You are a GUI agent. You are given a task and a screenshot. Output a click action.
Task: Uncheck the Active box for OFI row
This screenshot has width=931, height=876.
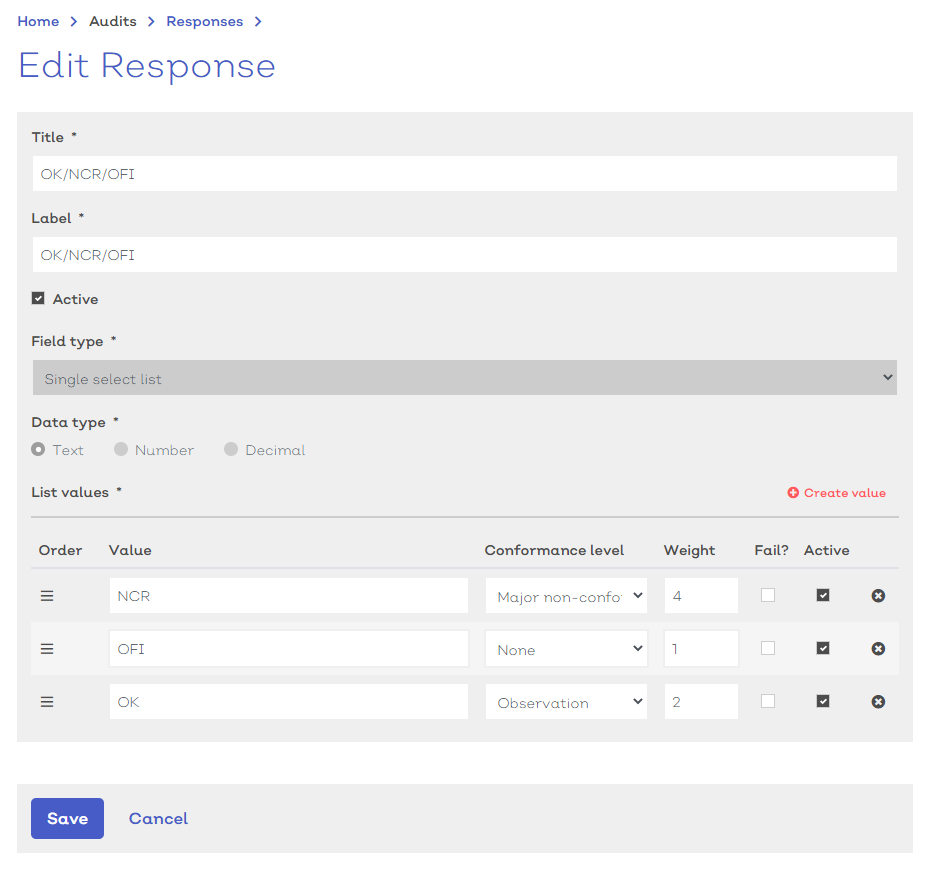[822, 648]
